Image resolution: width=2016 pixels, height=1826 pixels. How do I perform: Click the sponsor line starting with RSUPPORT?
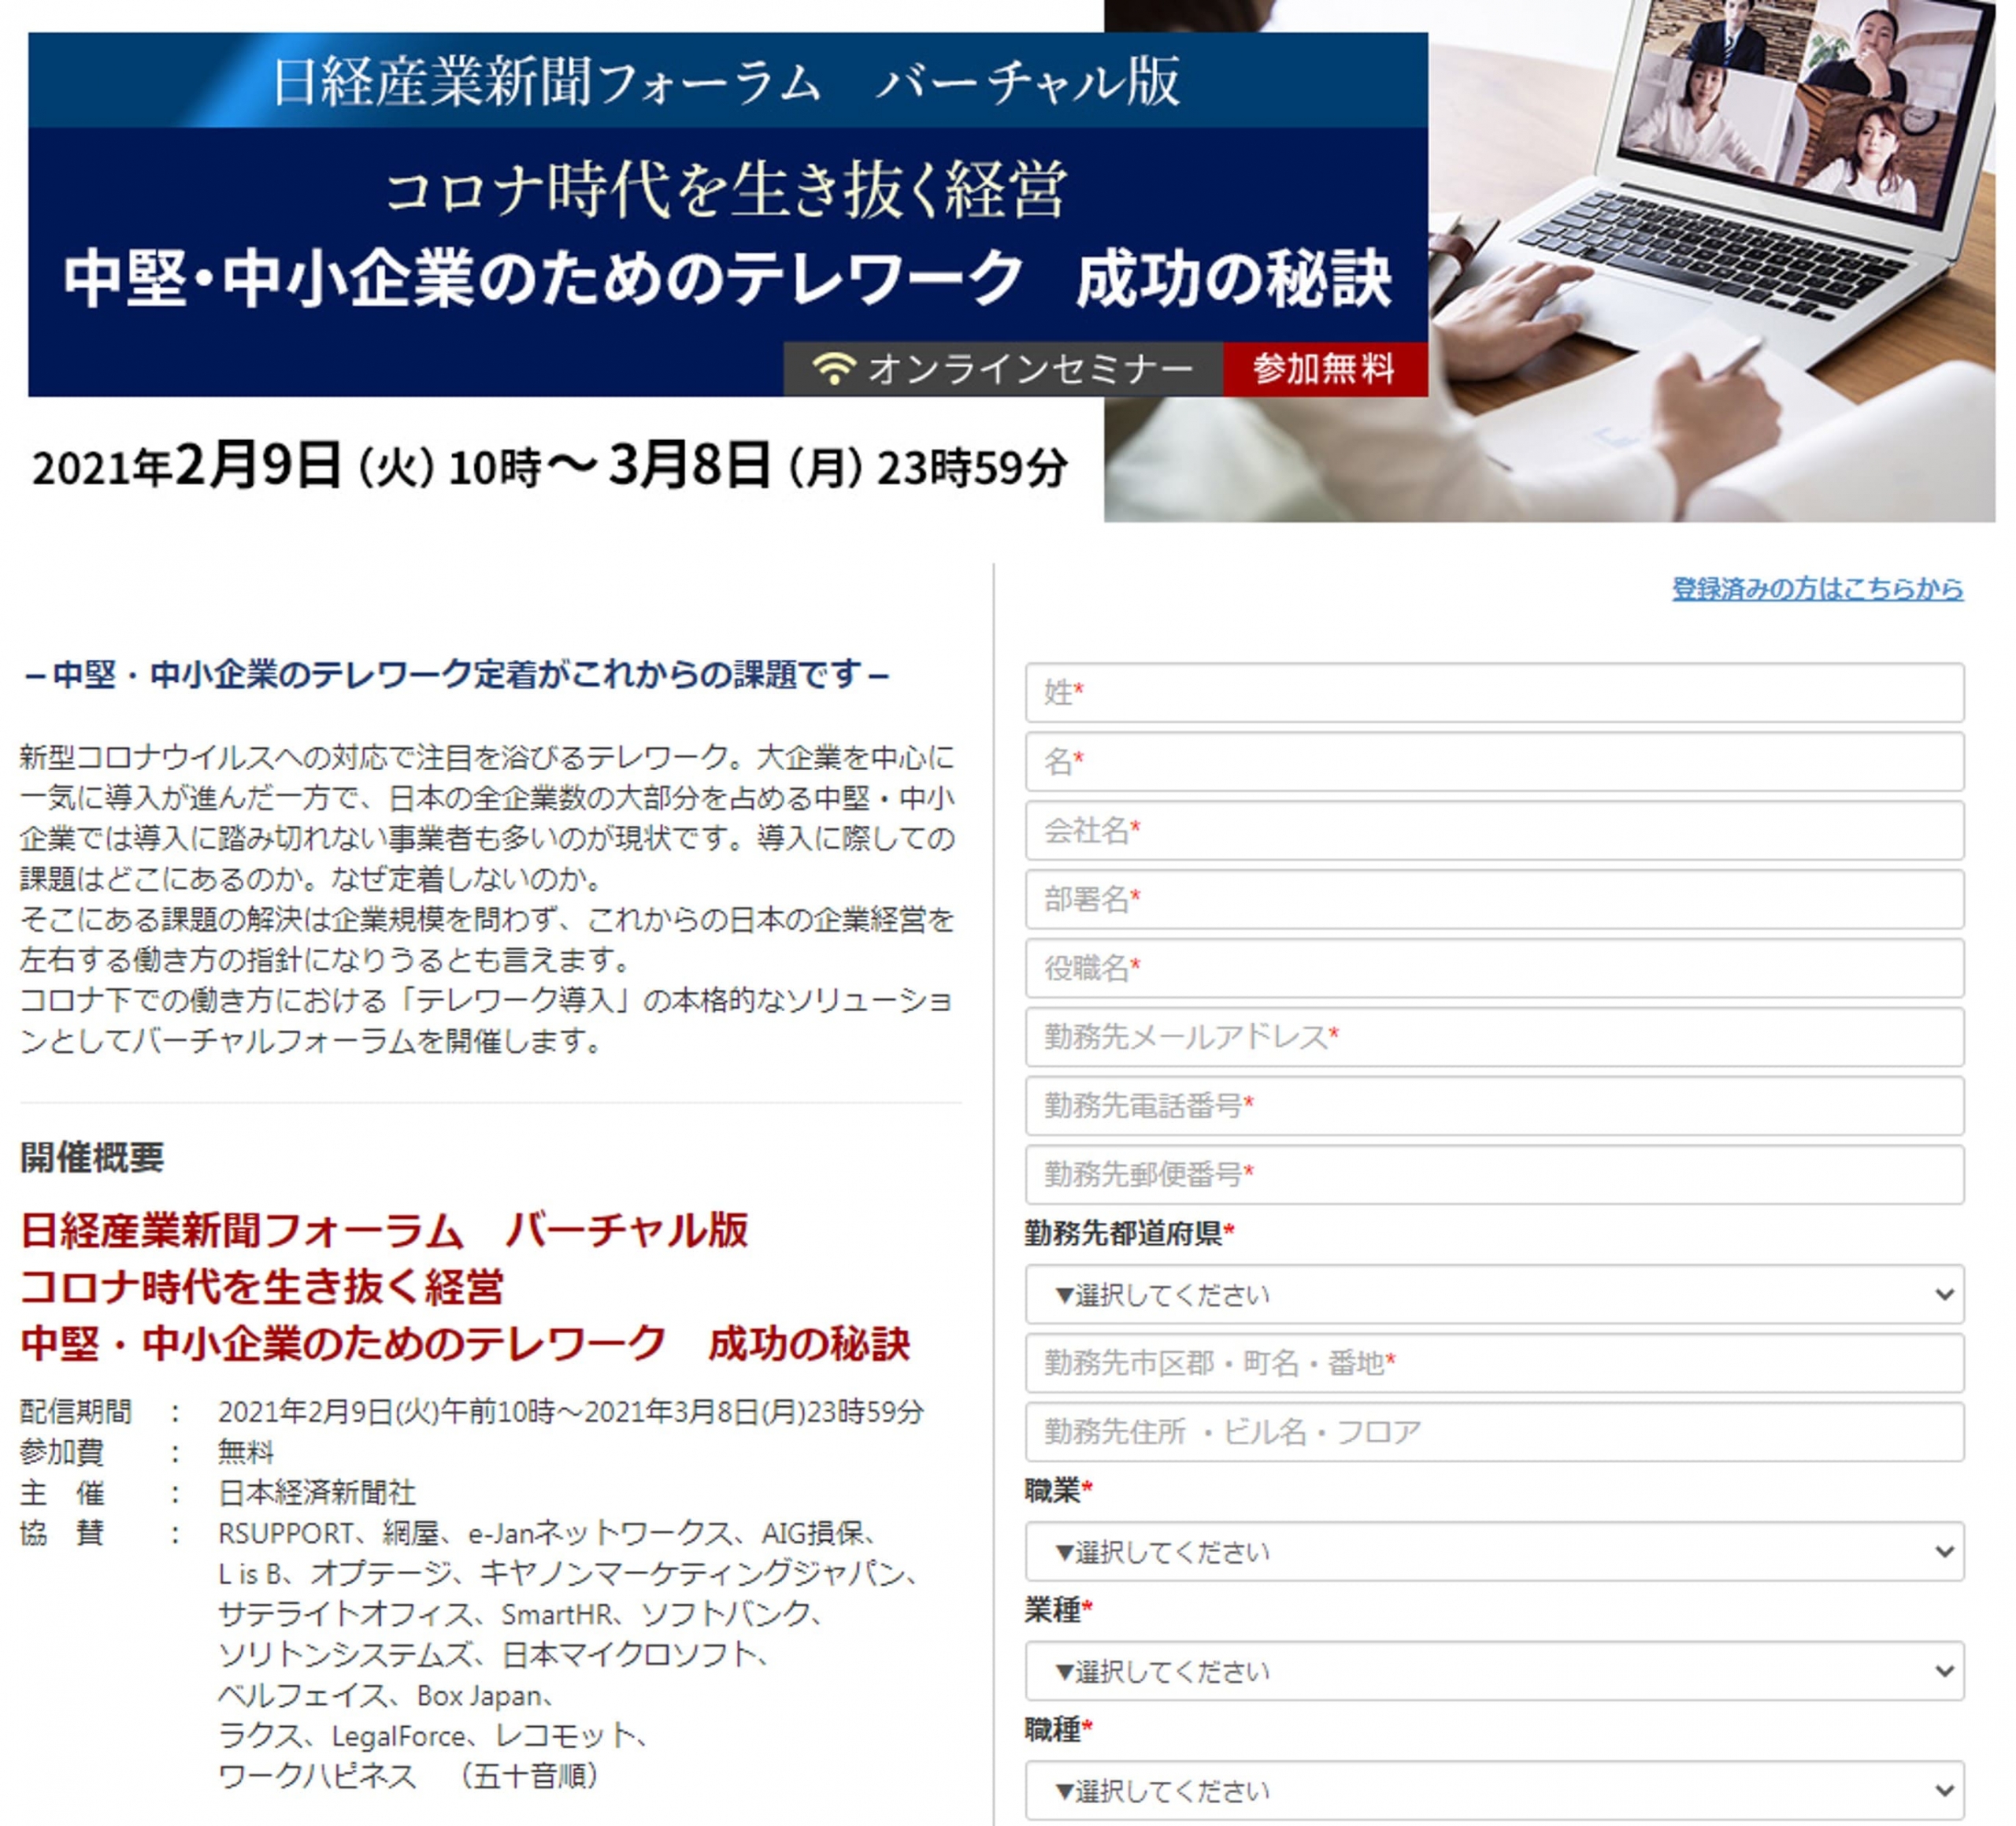click(x=547, y=1533)
